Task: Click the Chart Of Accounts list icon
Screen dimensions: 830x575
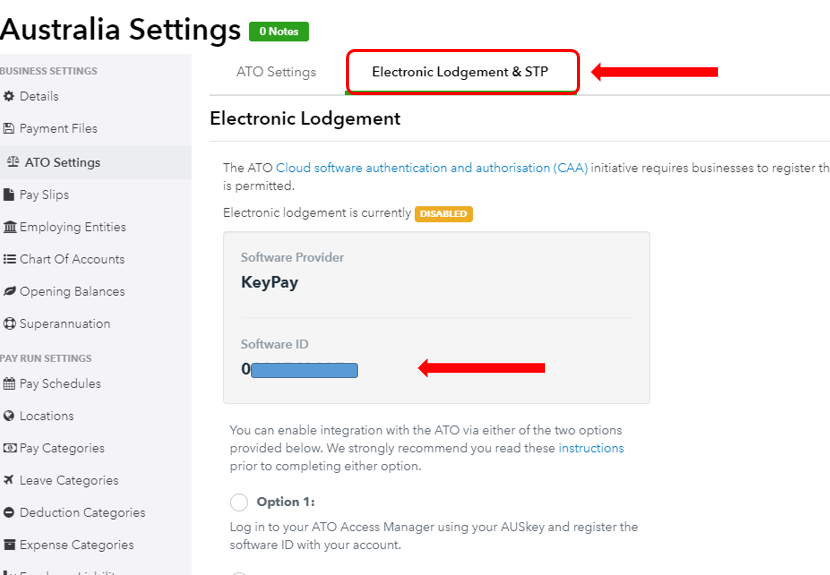Action: tap(10, 259)
